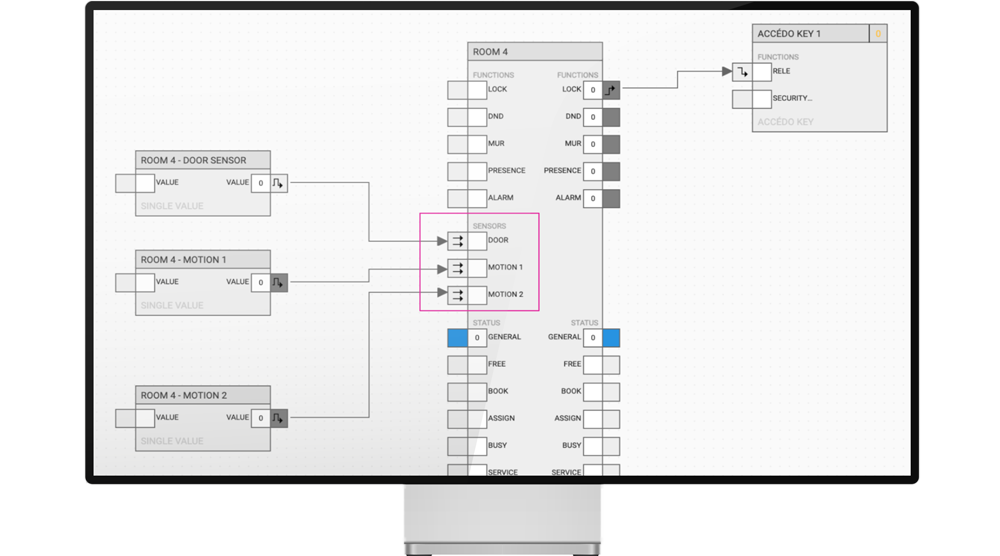Click the MOTION 2 sensor input port icon

pyautogui.click(x=457, y=295)
